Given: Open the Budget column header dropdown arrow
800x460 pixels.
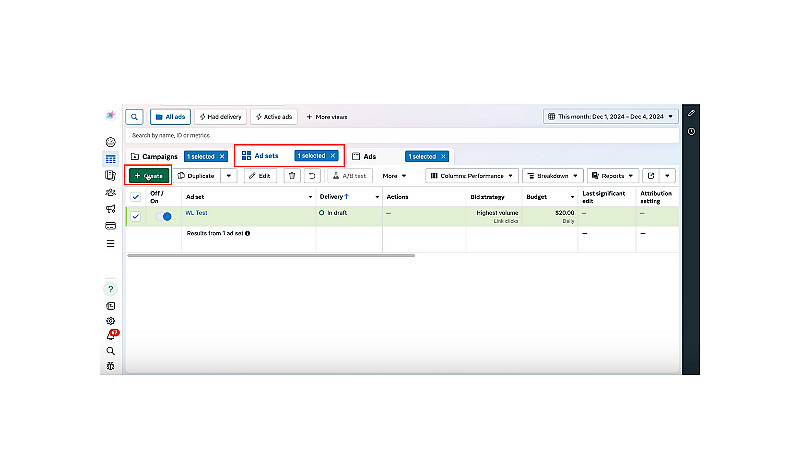Looking at the screenshot, I should coord(572,197).
